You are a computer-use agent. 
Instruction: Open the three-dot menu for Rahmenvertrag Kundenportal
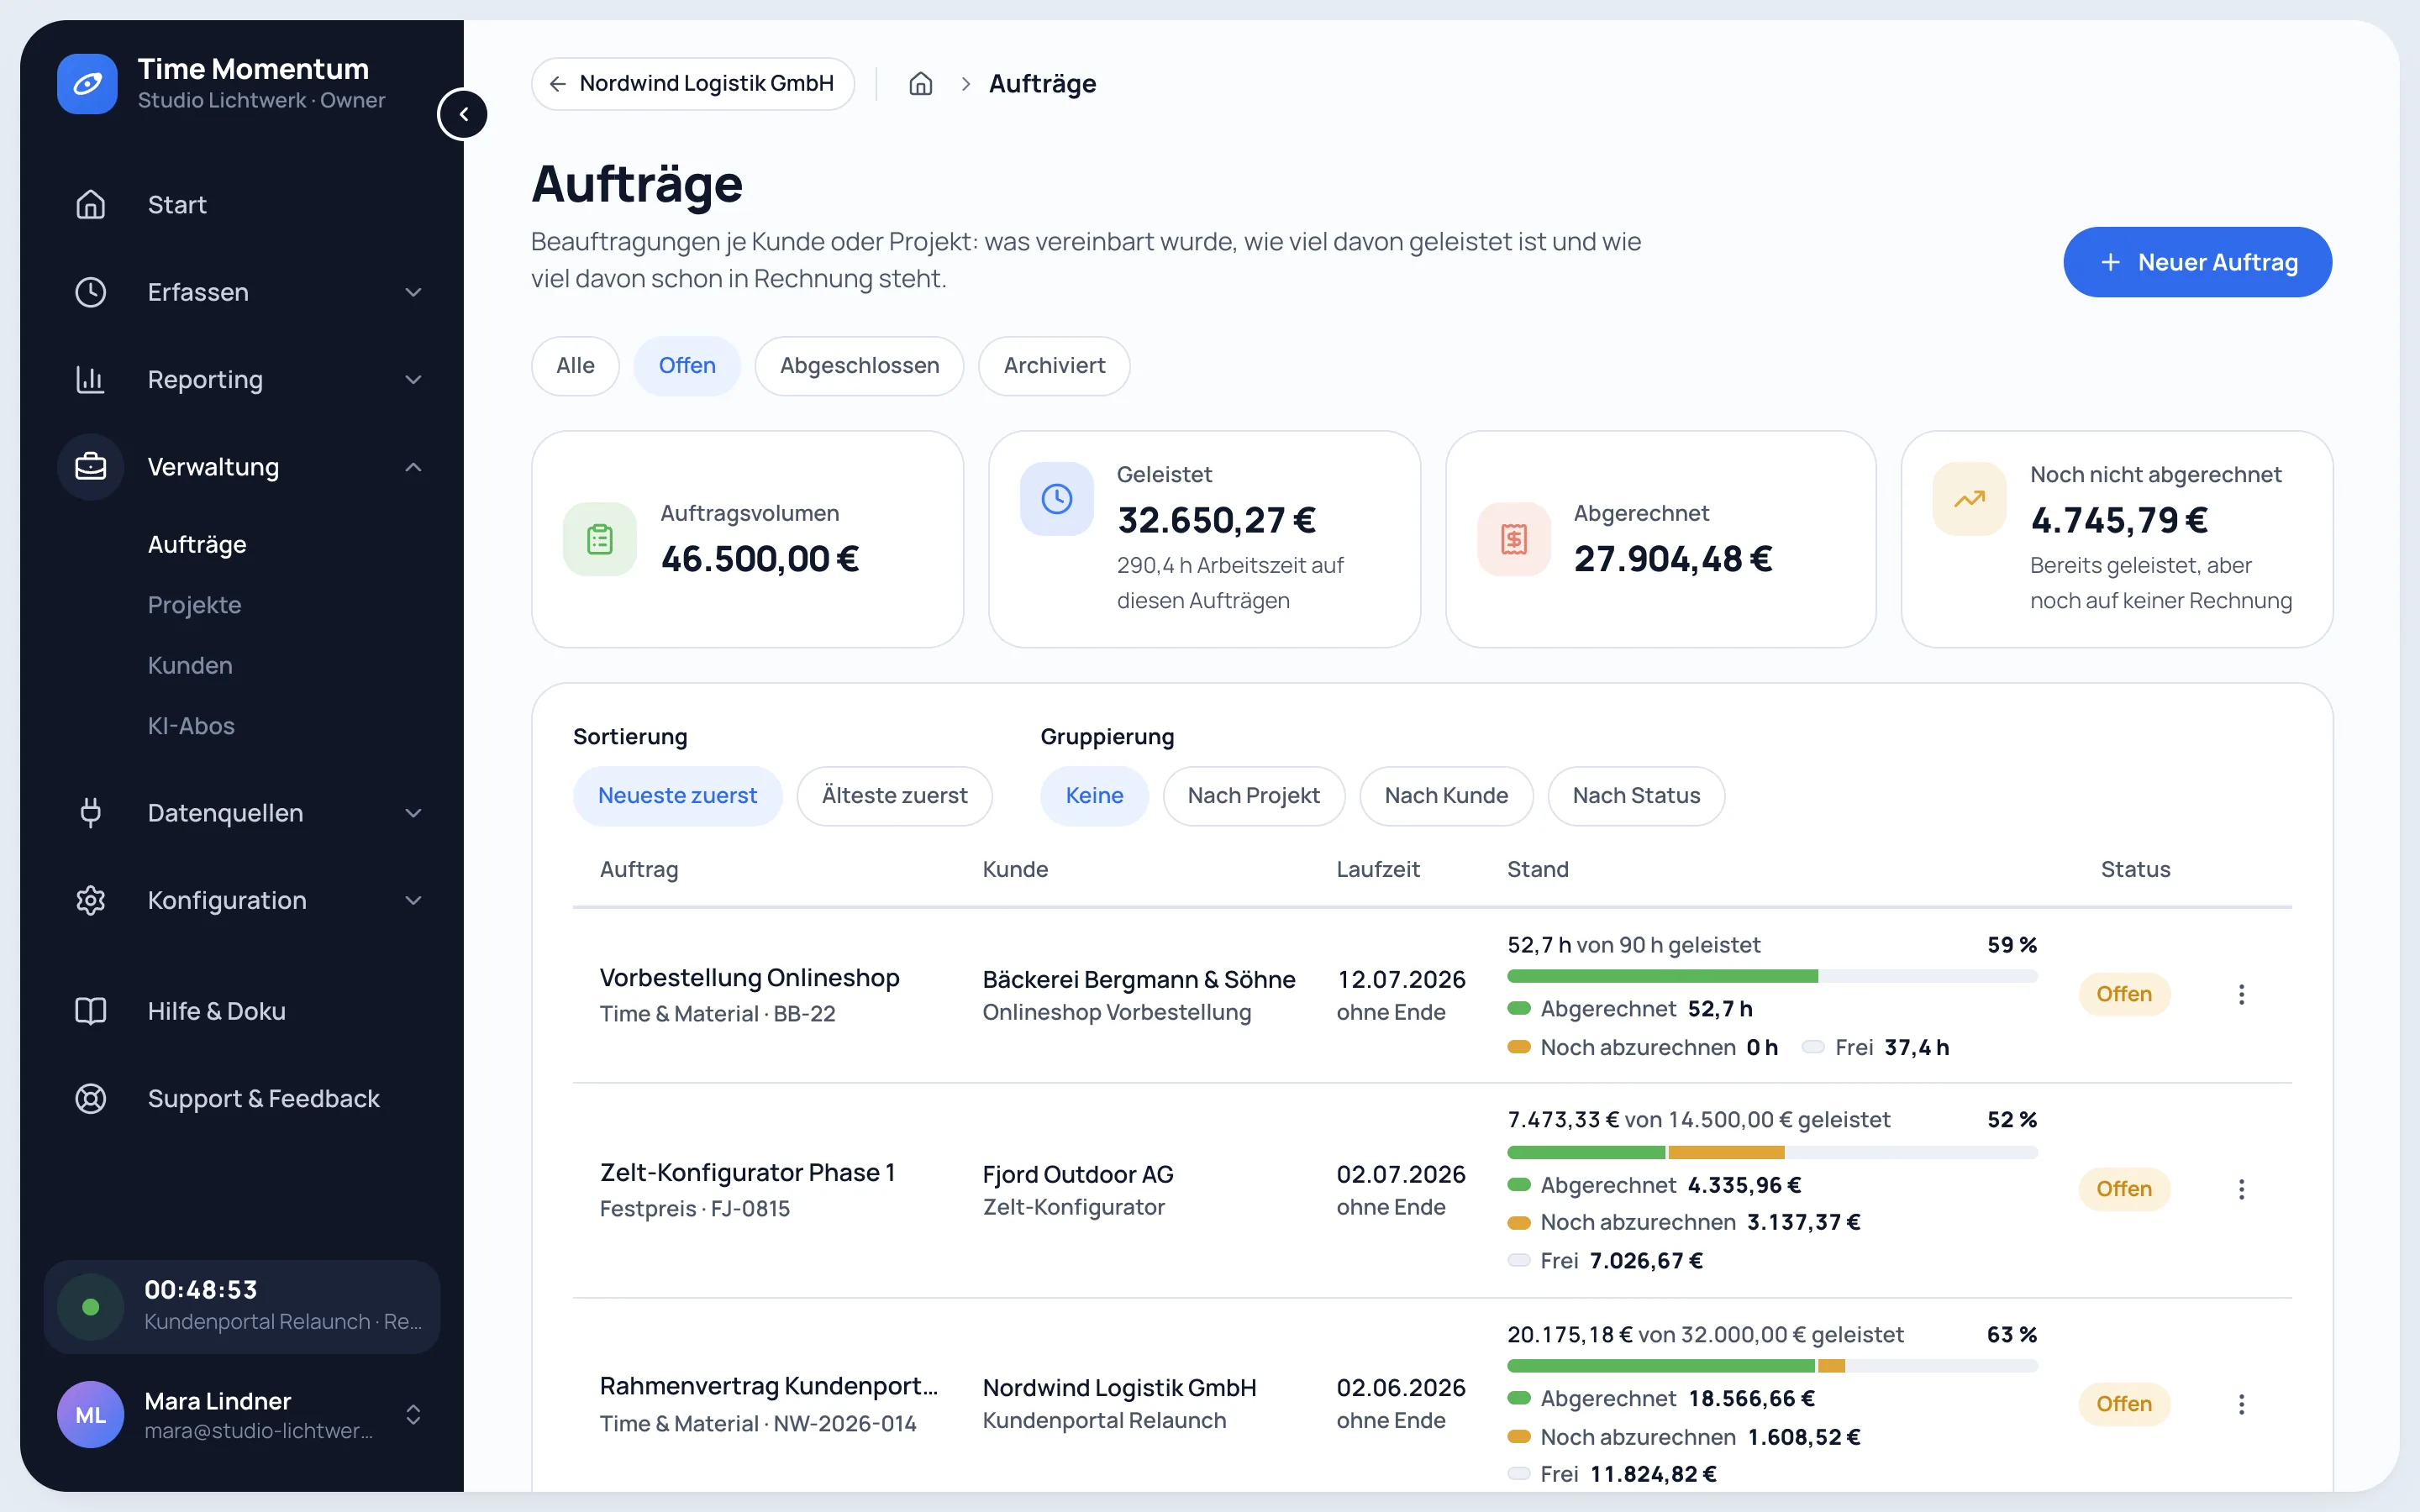tap(2241, 1404)
